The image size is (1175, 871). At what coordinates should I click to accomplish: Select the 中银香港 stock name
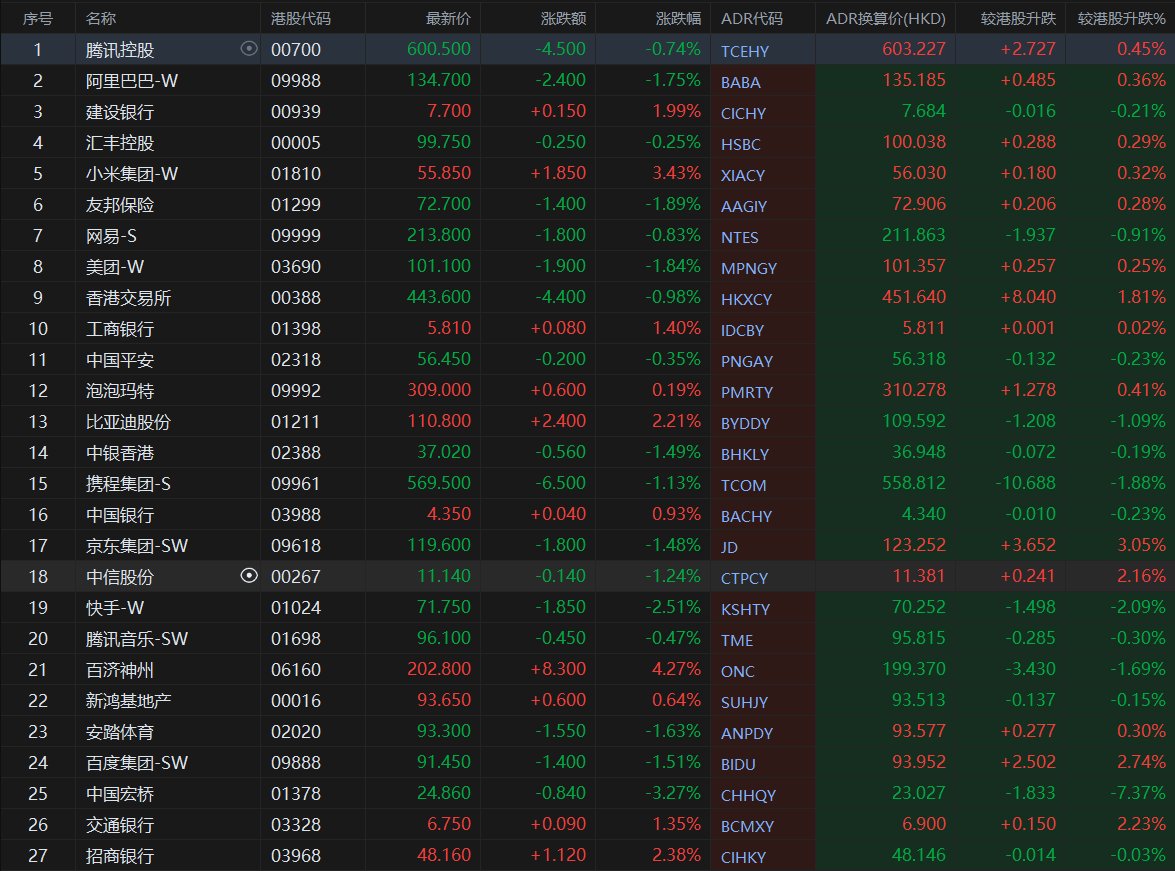tap(120, 453)
